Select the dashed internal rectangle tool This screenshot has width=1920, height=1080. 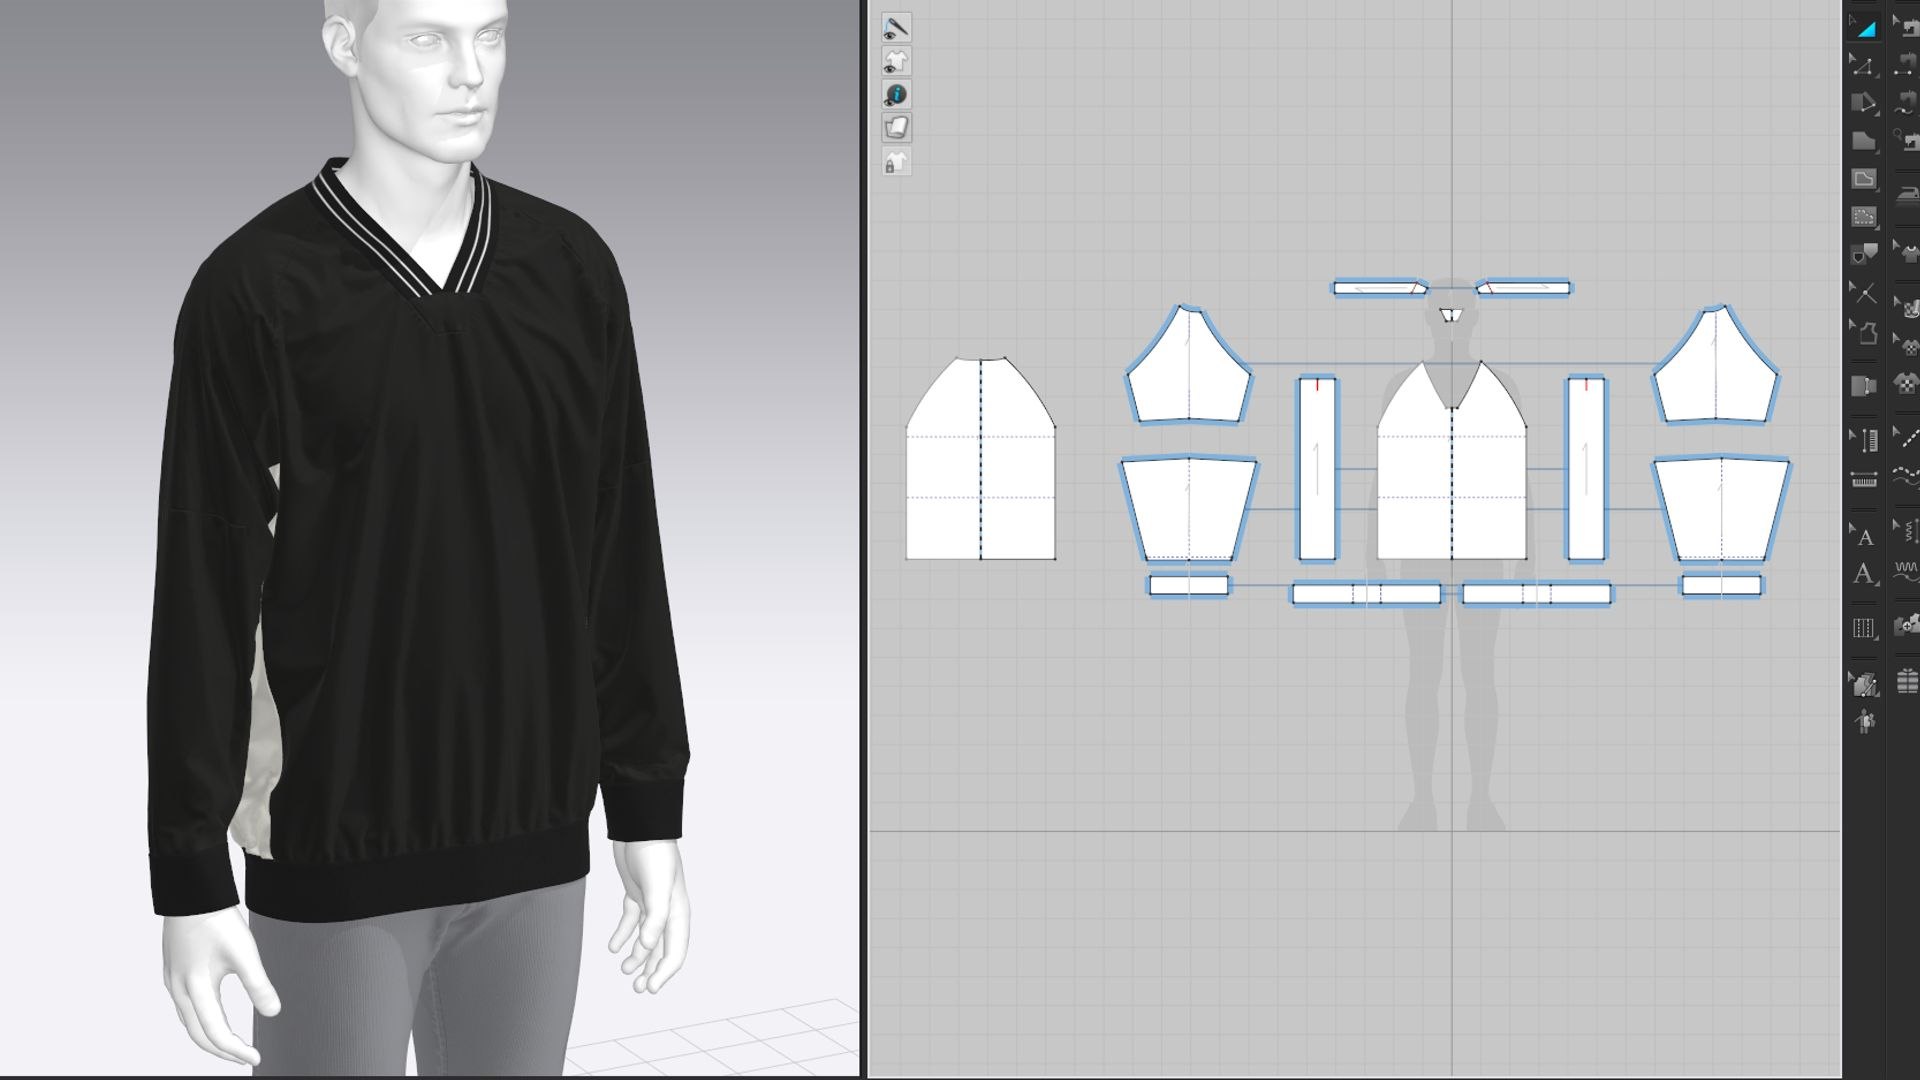coord(1864,217)
